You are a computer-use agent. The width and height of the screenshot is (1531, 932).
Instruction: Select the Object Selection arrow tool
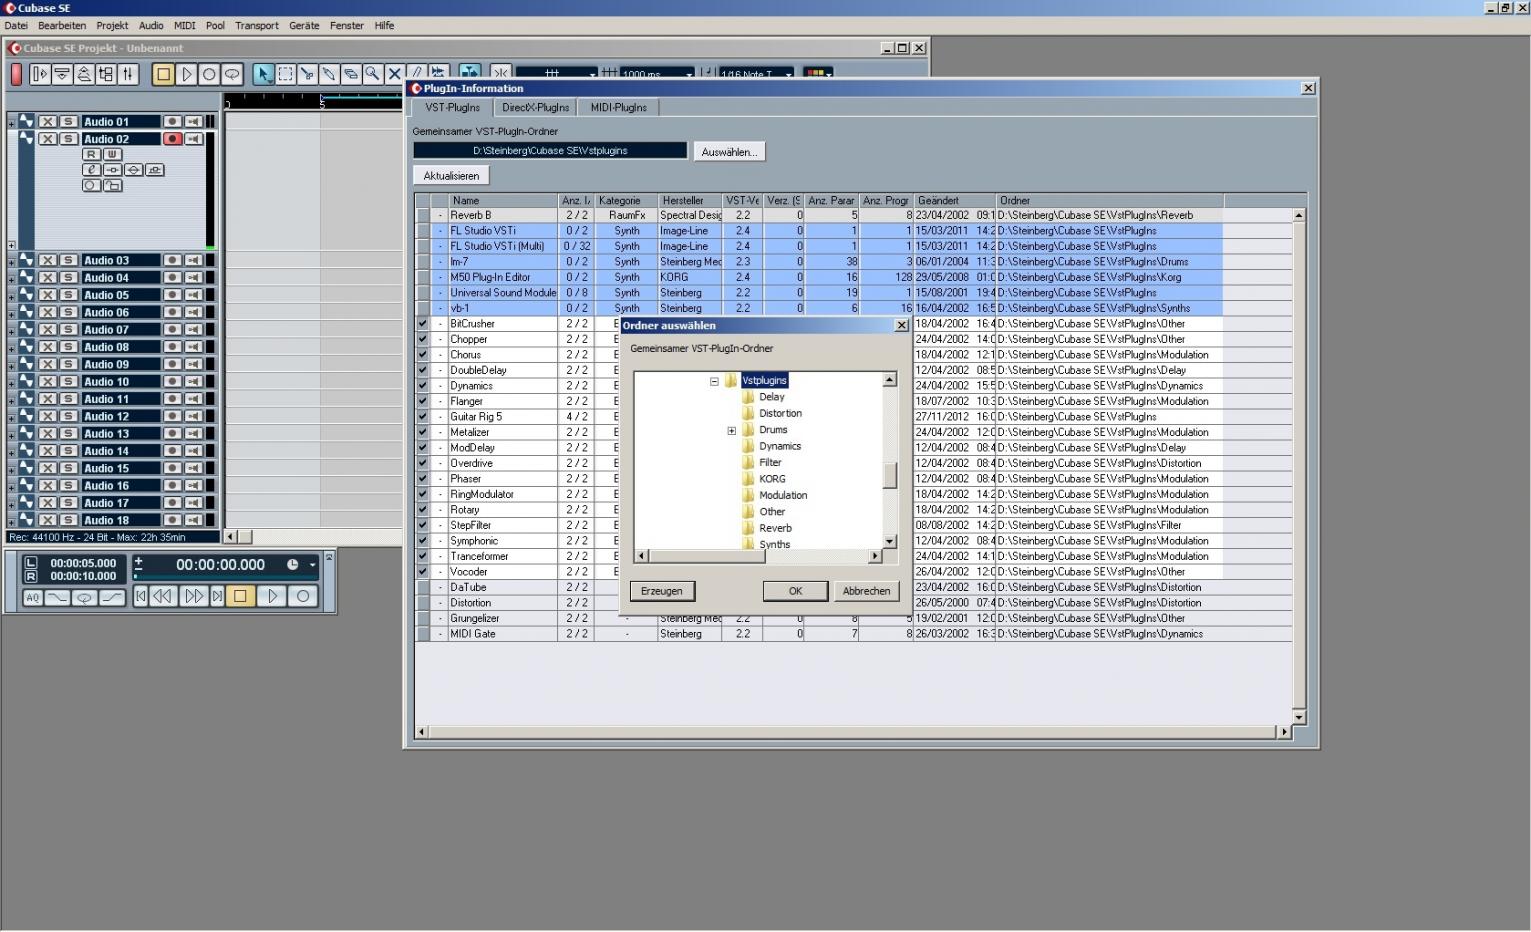click(264, 74)
